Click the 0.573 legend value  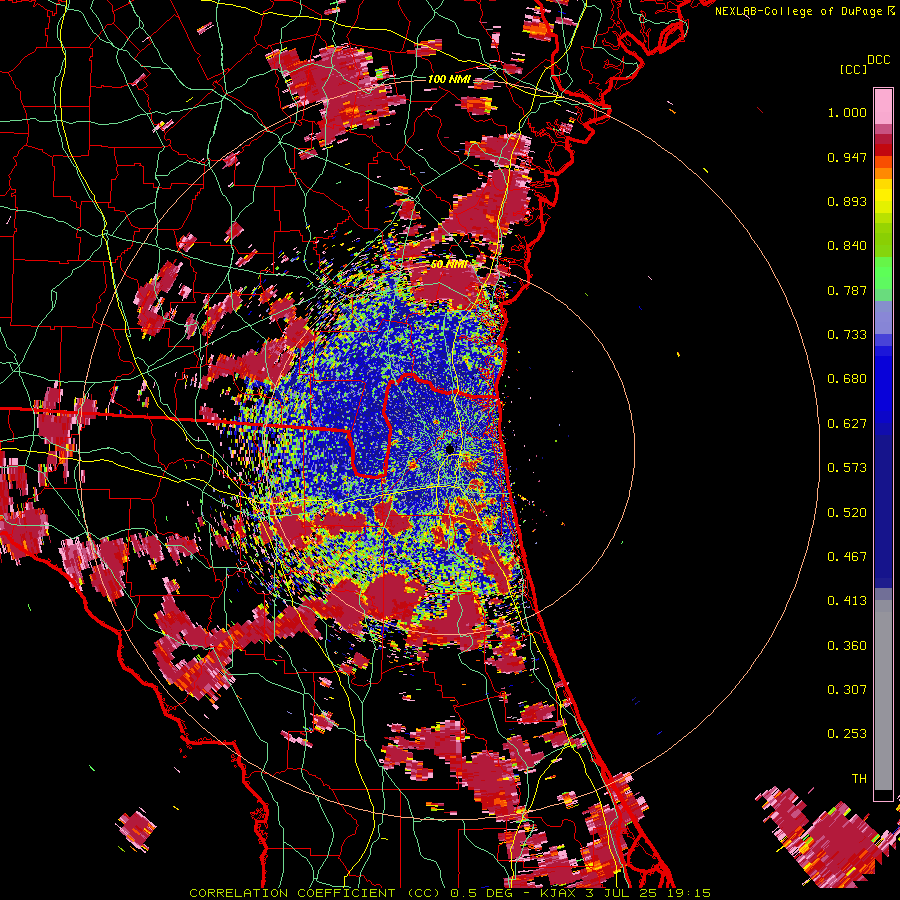[847, 468]
